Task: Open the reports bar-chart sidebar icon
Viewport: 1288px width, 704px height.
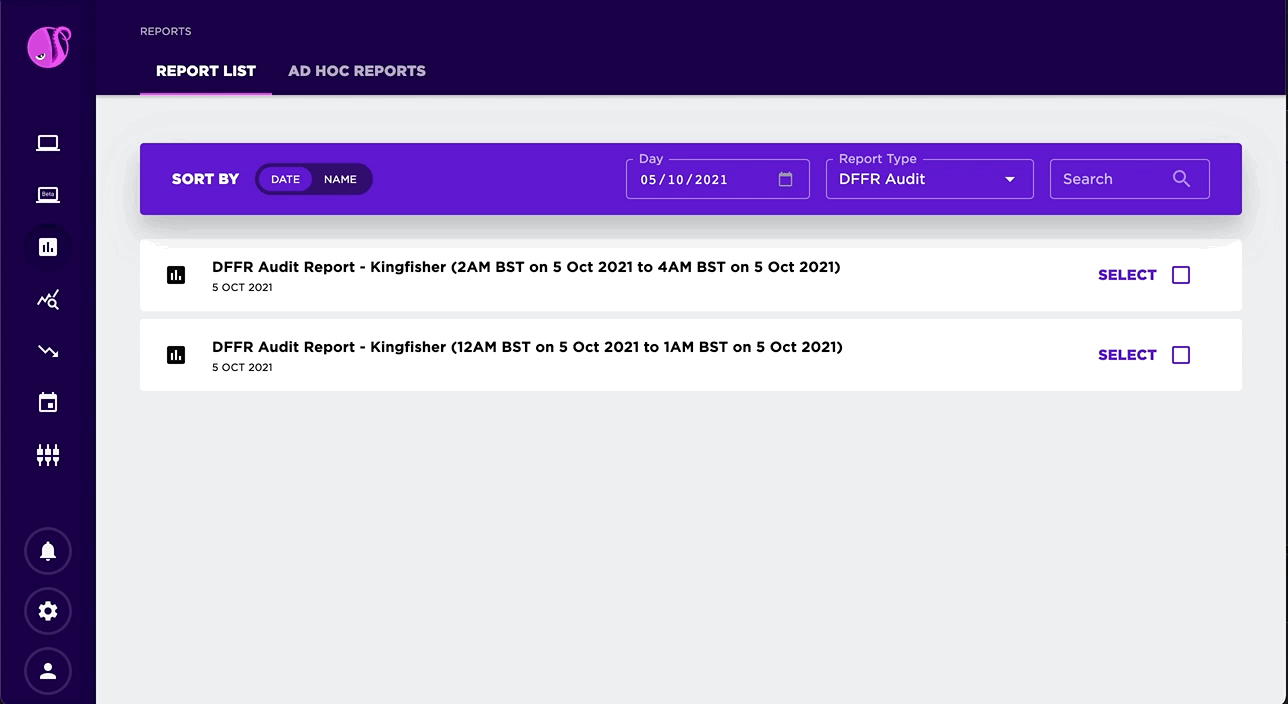Action: coord(48,247)
